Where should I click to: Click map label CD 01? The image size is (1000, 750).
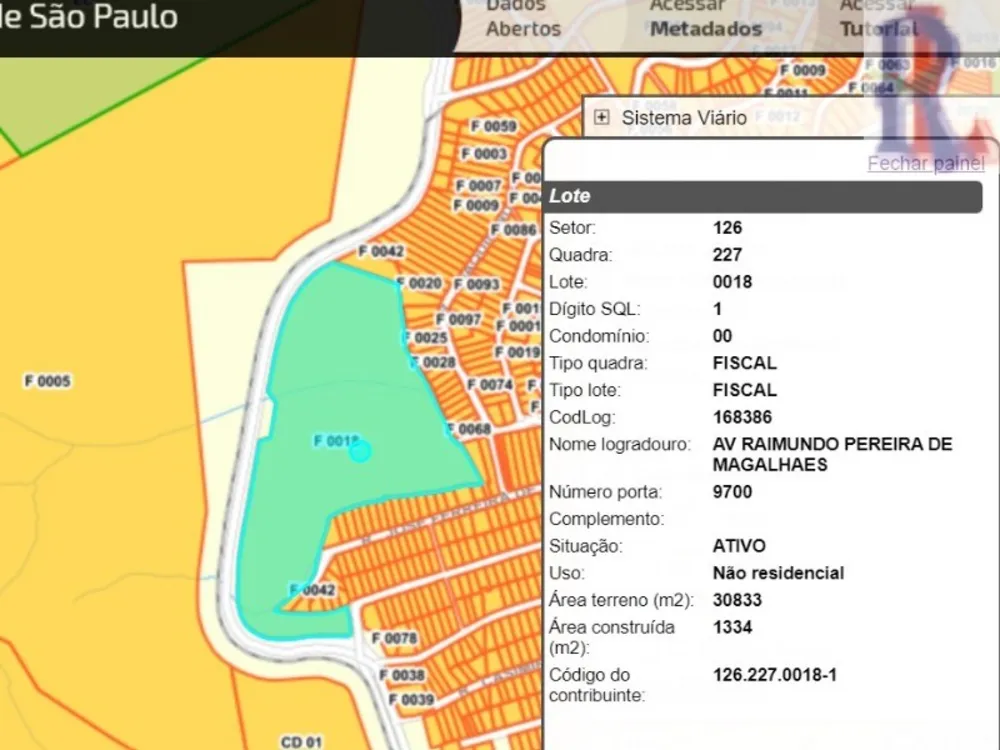pos(302,742)
